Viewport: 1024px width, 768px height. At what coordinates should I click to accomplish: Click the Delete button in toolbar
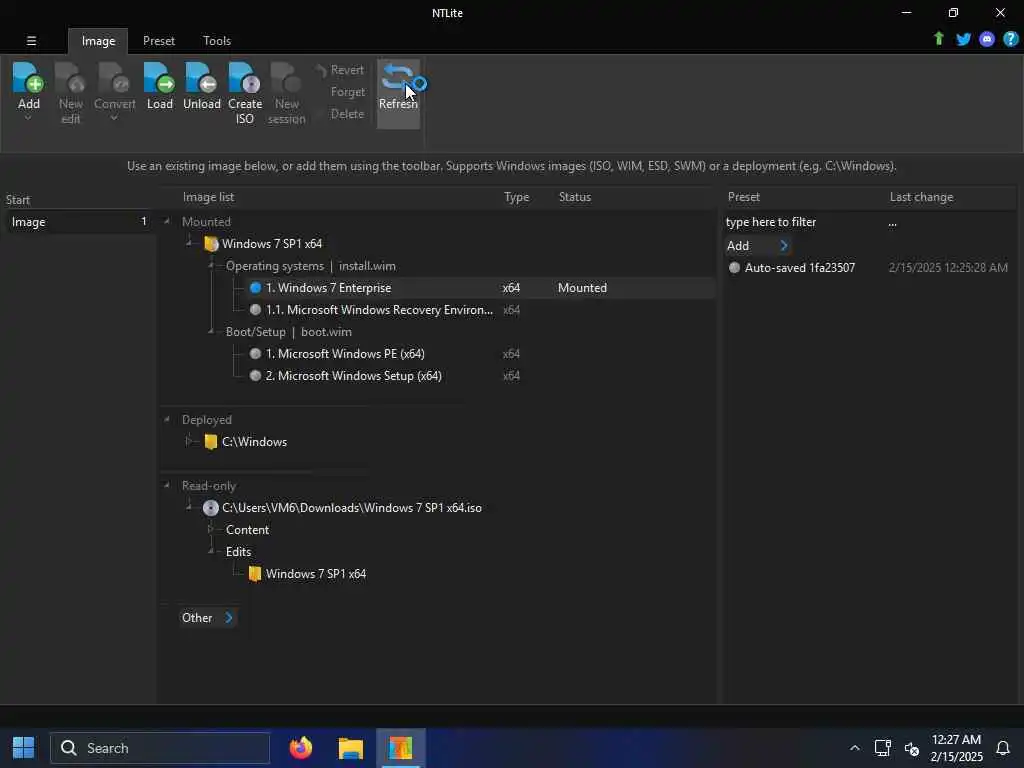347,114
